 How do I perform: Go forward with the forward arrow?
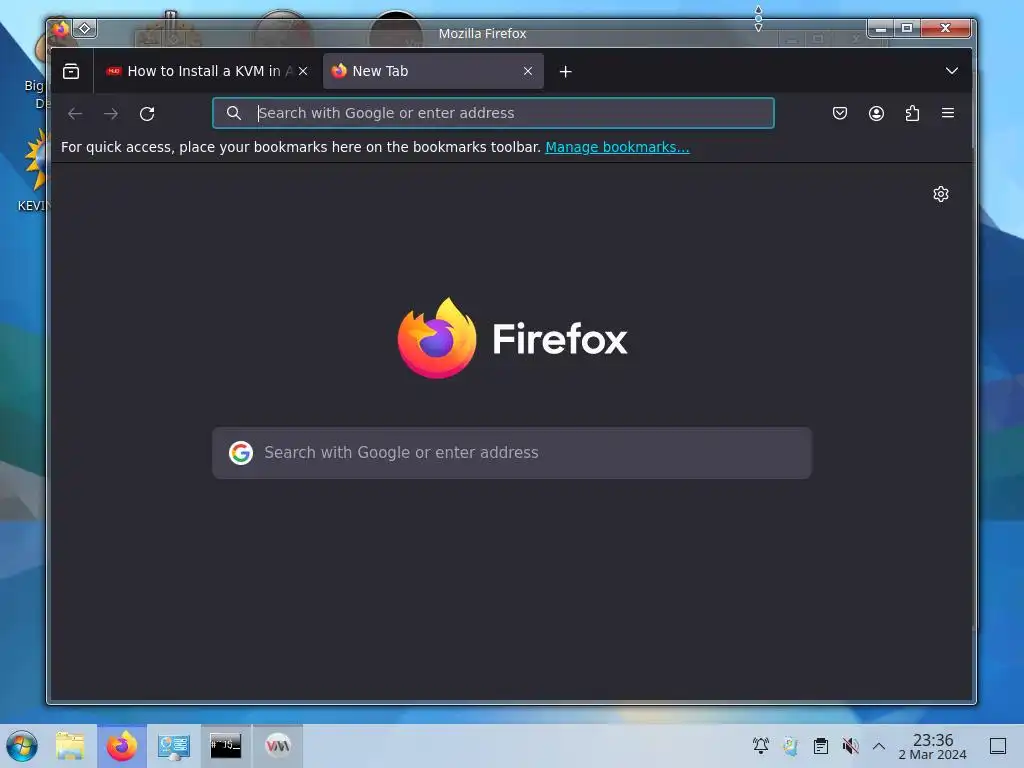(111, 114)
